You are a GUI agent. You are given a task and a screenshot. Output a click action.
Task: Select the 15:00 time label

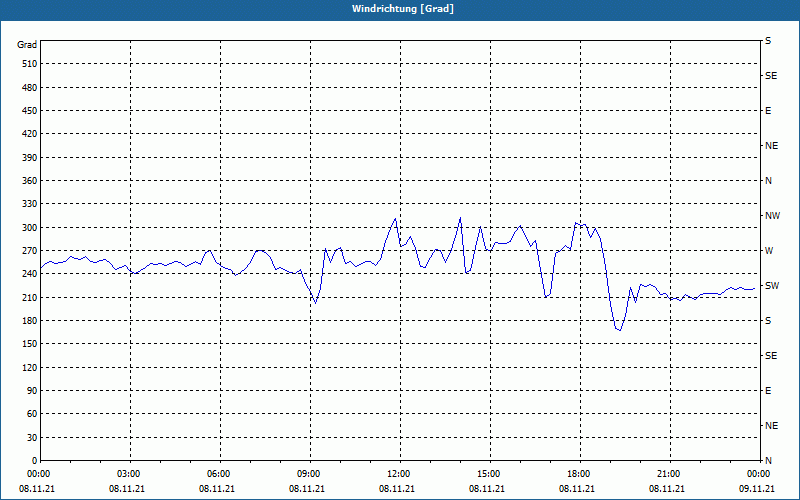tap(489, 474)
